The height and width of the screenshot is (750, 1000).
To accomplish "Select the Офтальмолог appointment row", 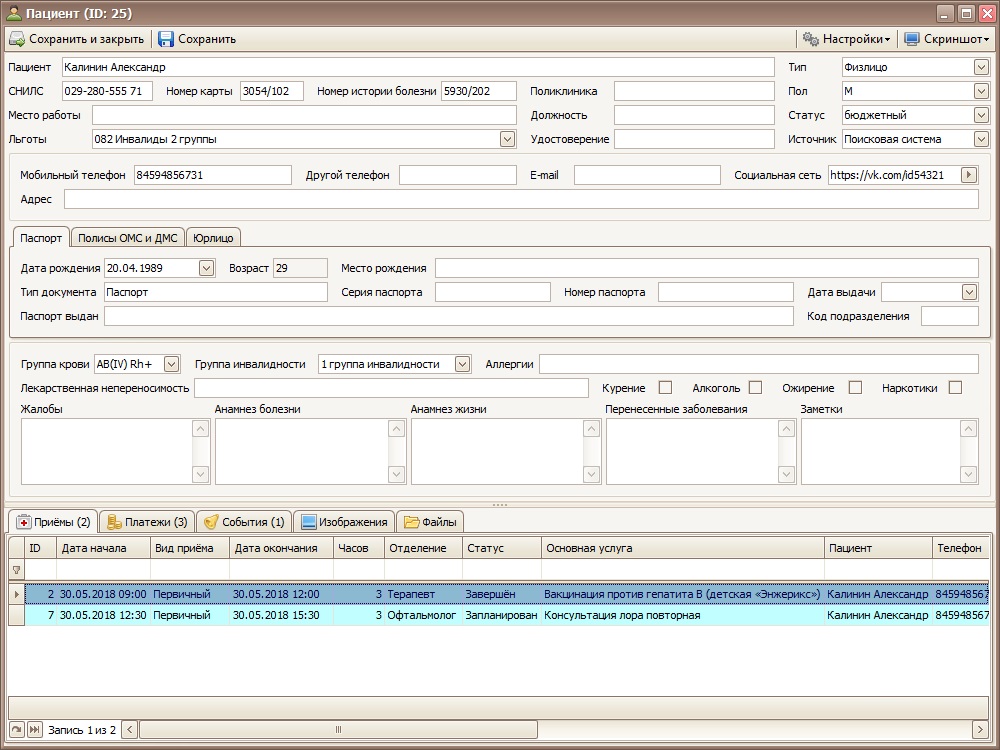I will 420,615.
